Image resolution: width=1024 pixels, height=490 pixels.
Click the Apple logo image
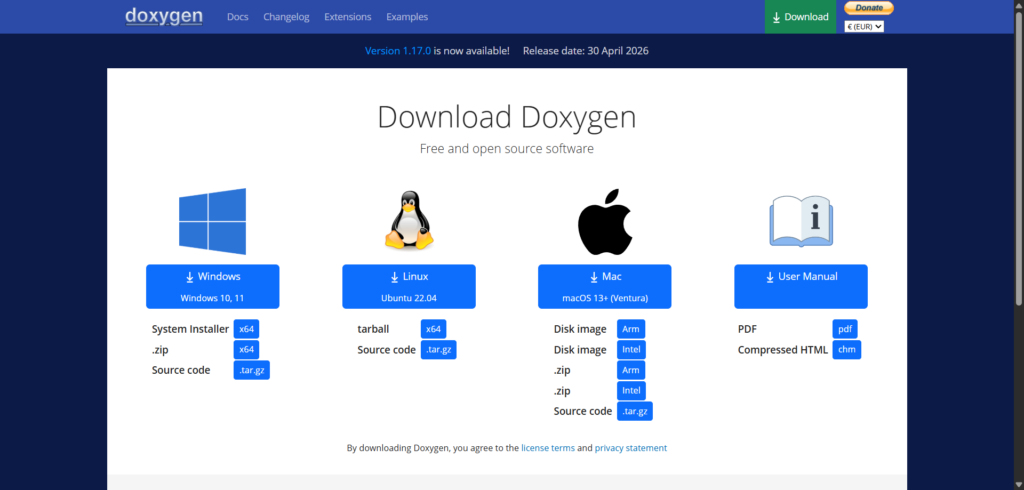click(605, 222)
